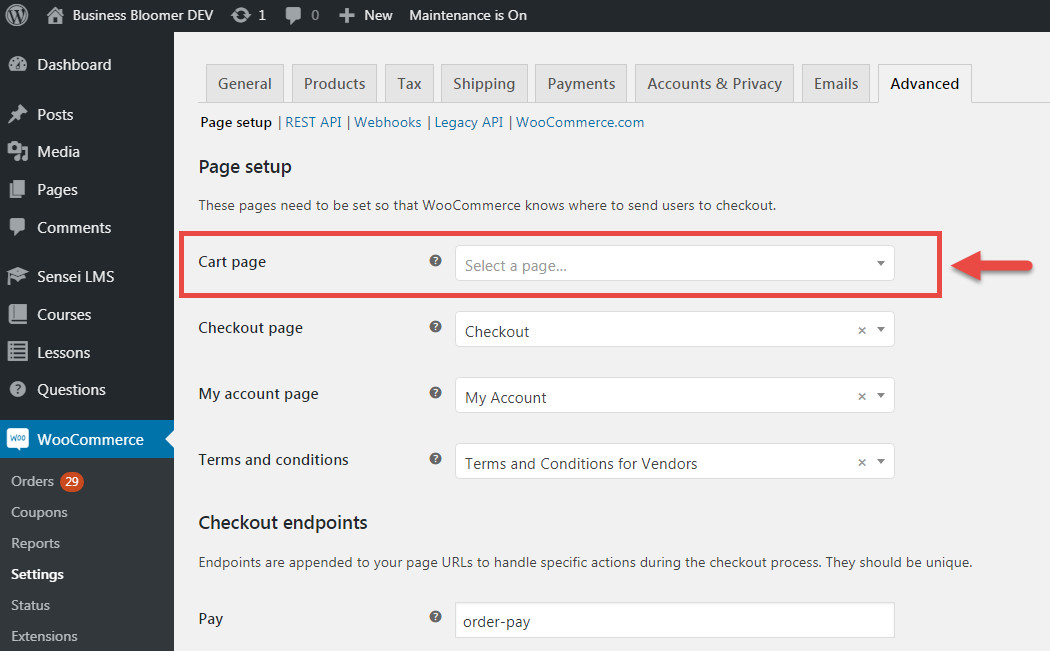Open WooCommerce Status submenu
The width and height of the screenshot is (1050, 651).
click(x=30, y=605)
